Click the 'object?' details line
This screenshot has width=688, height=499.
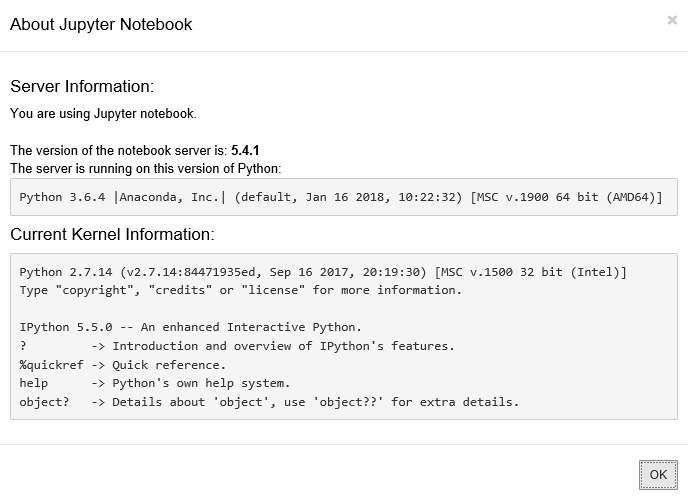tap(269, 402)
